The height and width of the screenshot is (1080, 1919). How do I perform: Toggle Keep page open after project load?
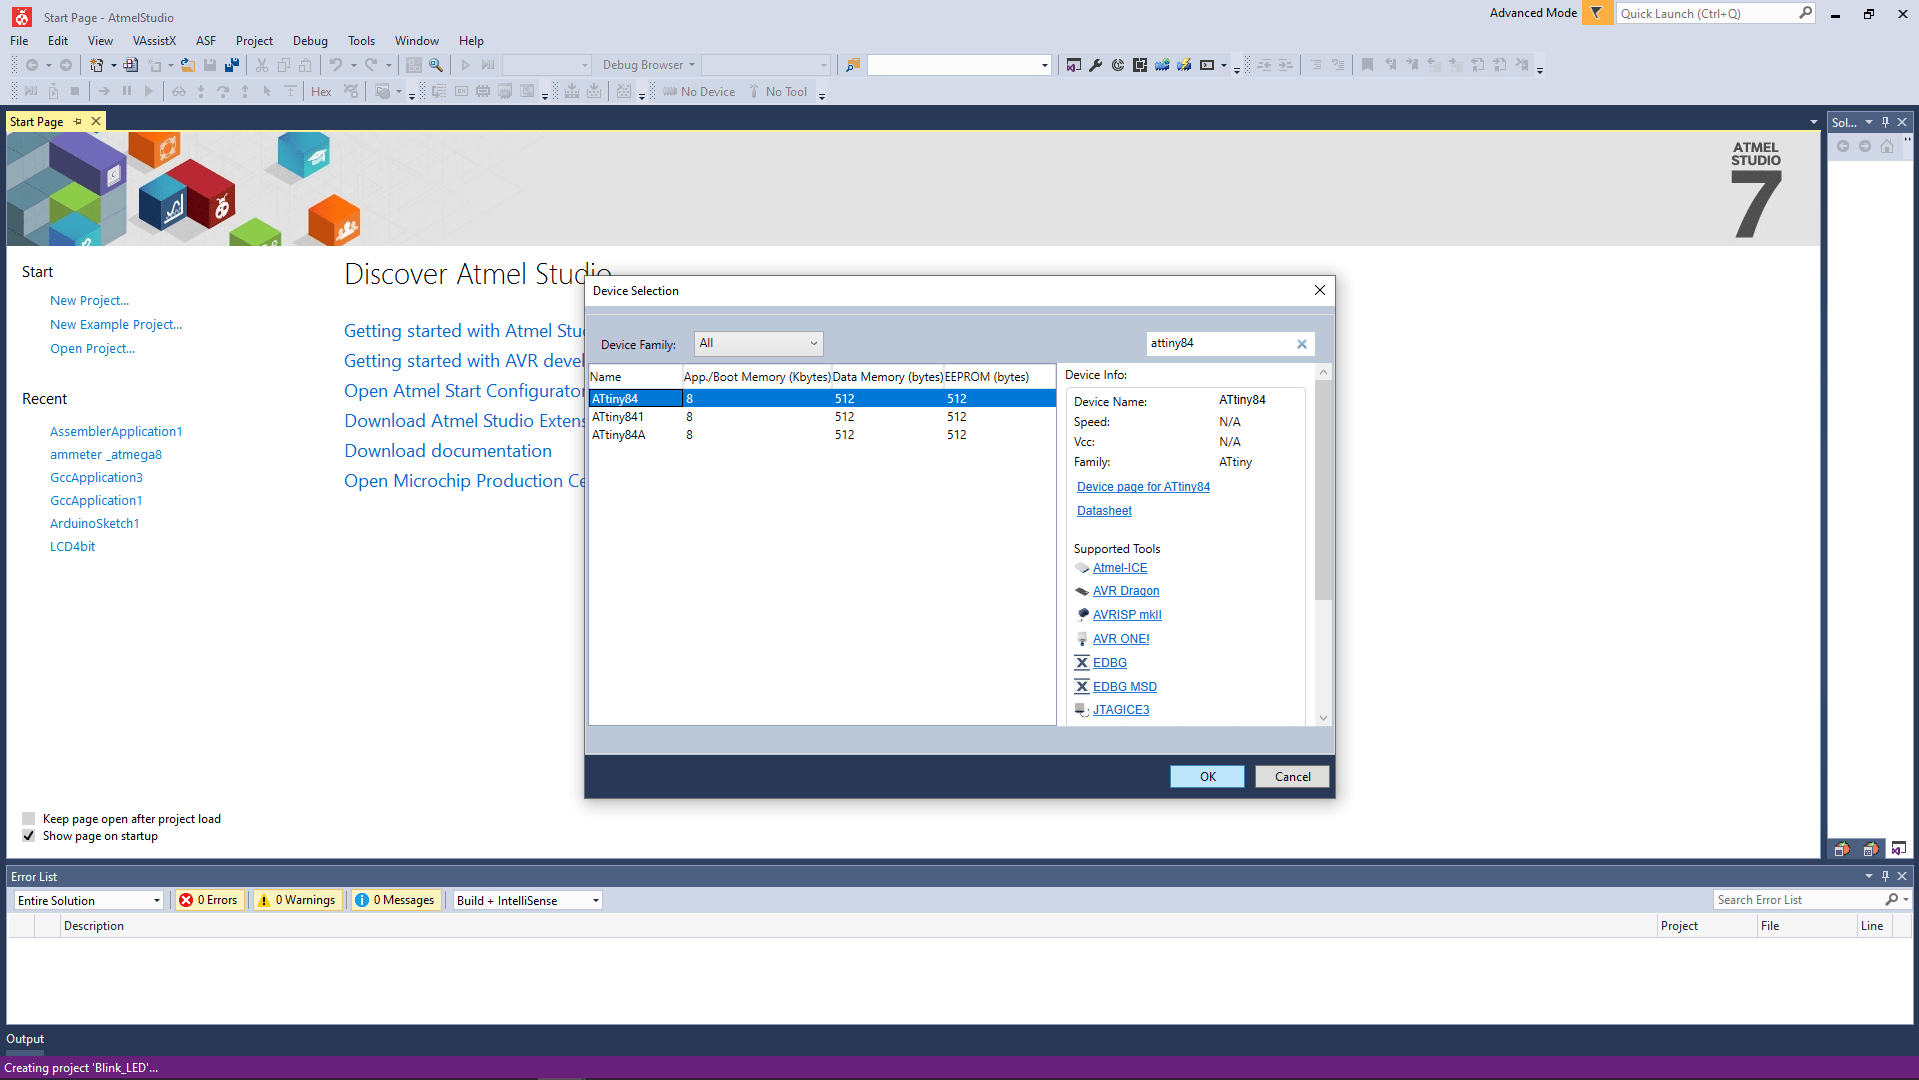point(29,819)
